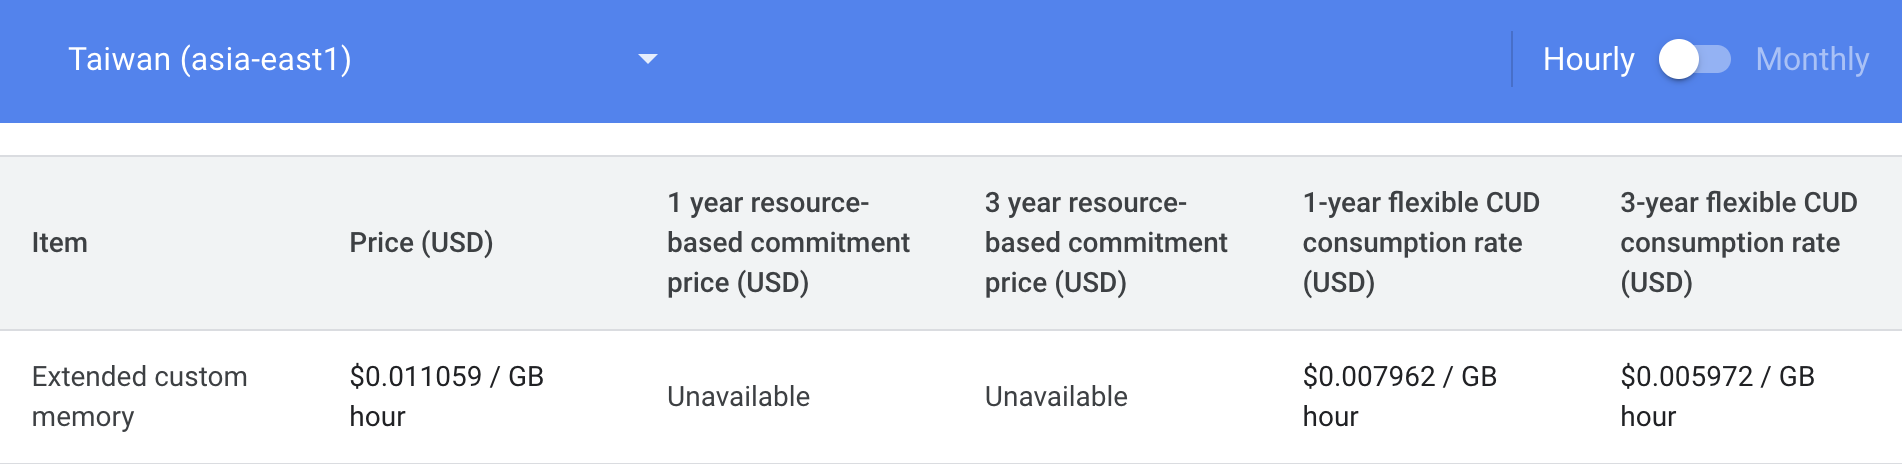Click the 3-year flexible CUD consumption rate header
1902x464 pixels.
click(1739, 243)
